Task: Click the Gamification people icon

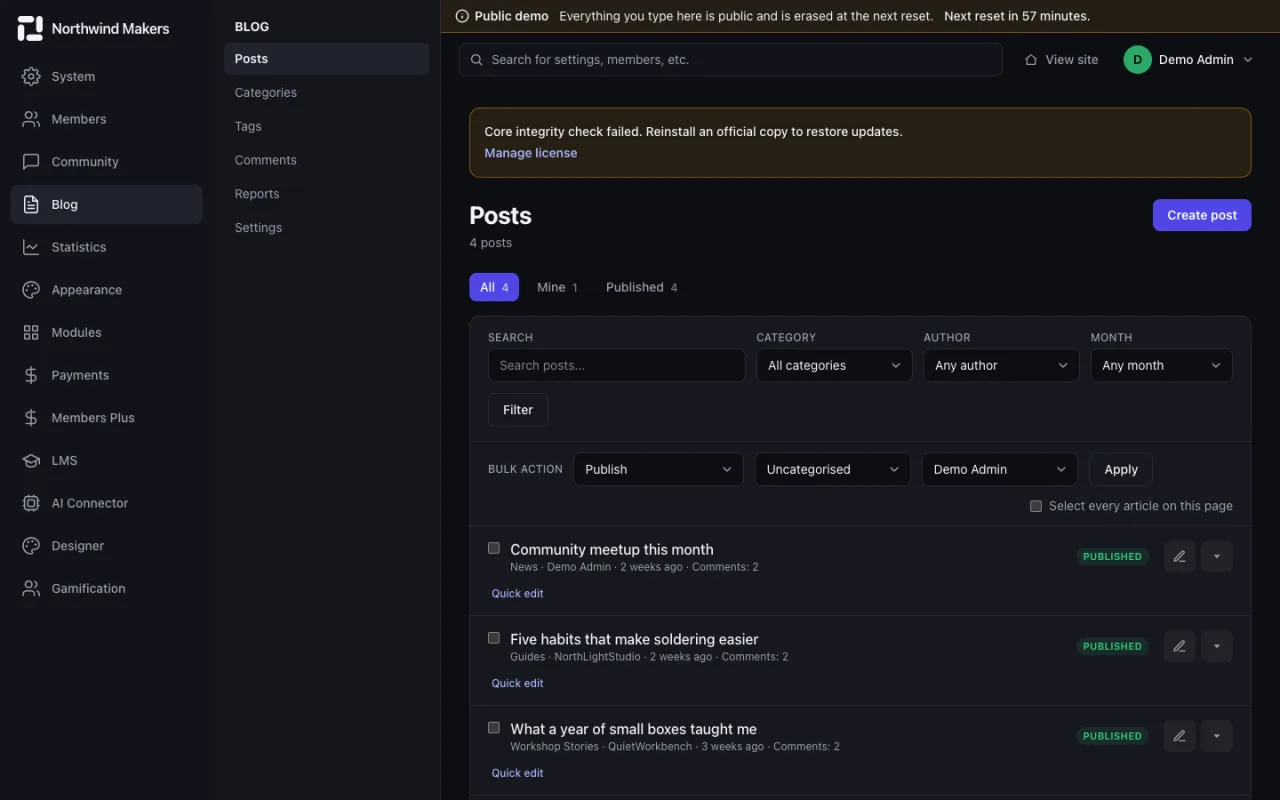Action: click(31, 588)
